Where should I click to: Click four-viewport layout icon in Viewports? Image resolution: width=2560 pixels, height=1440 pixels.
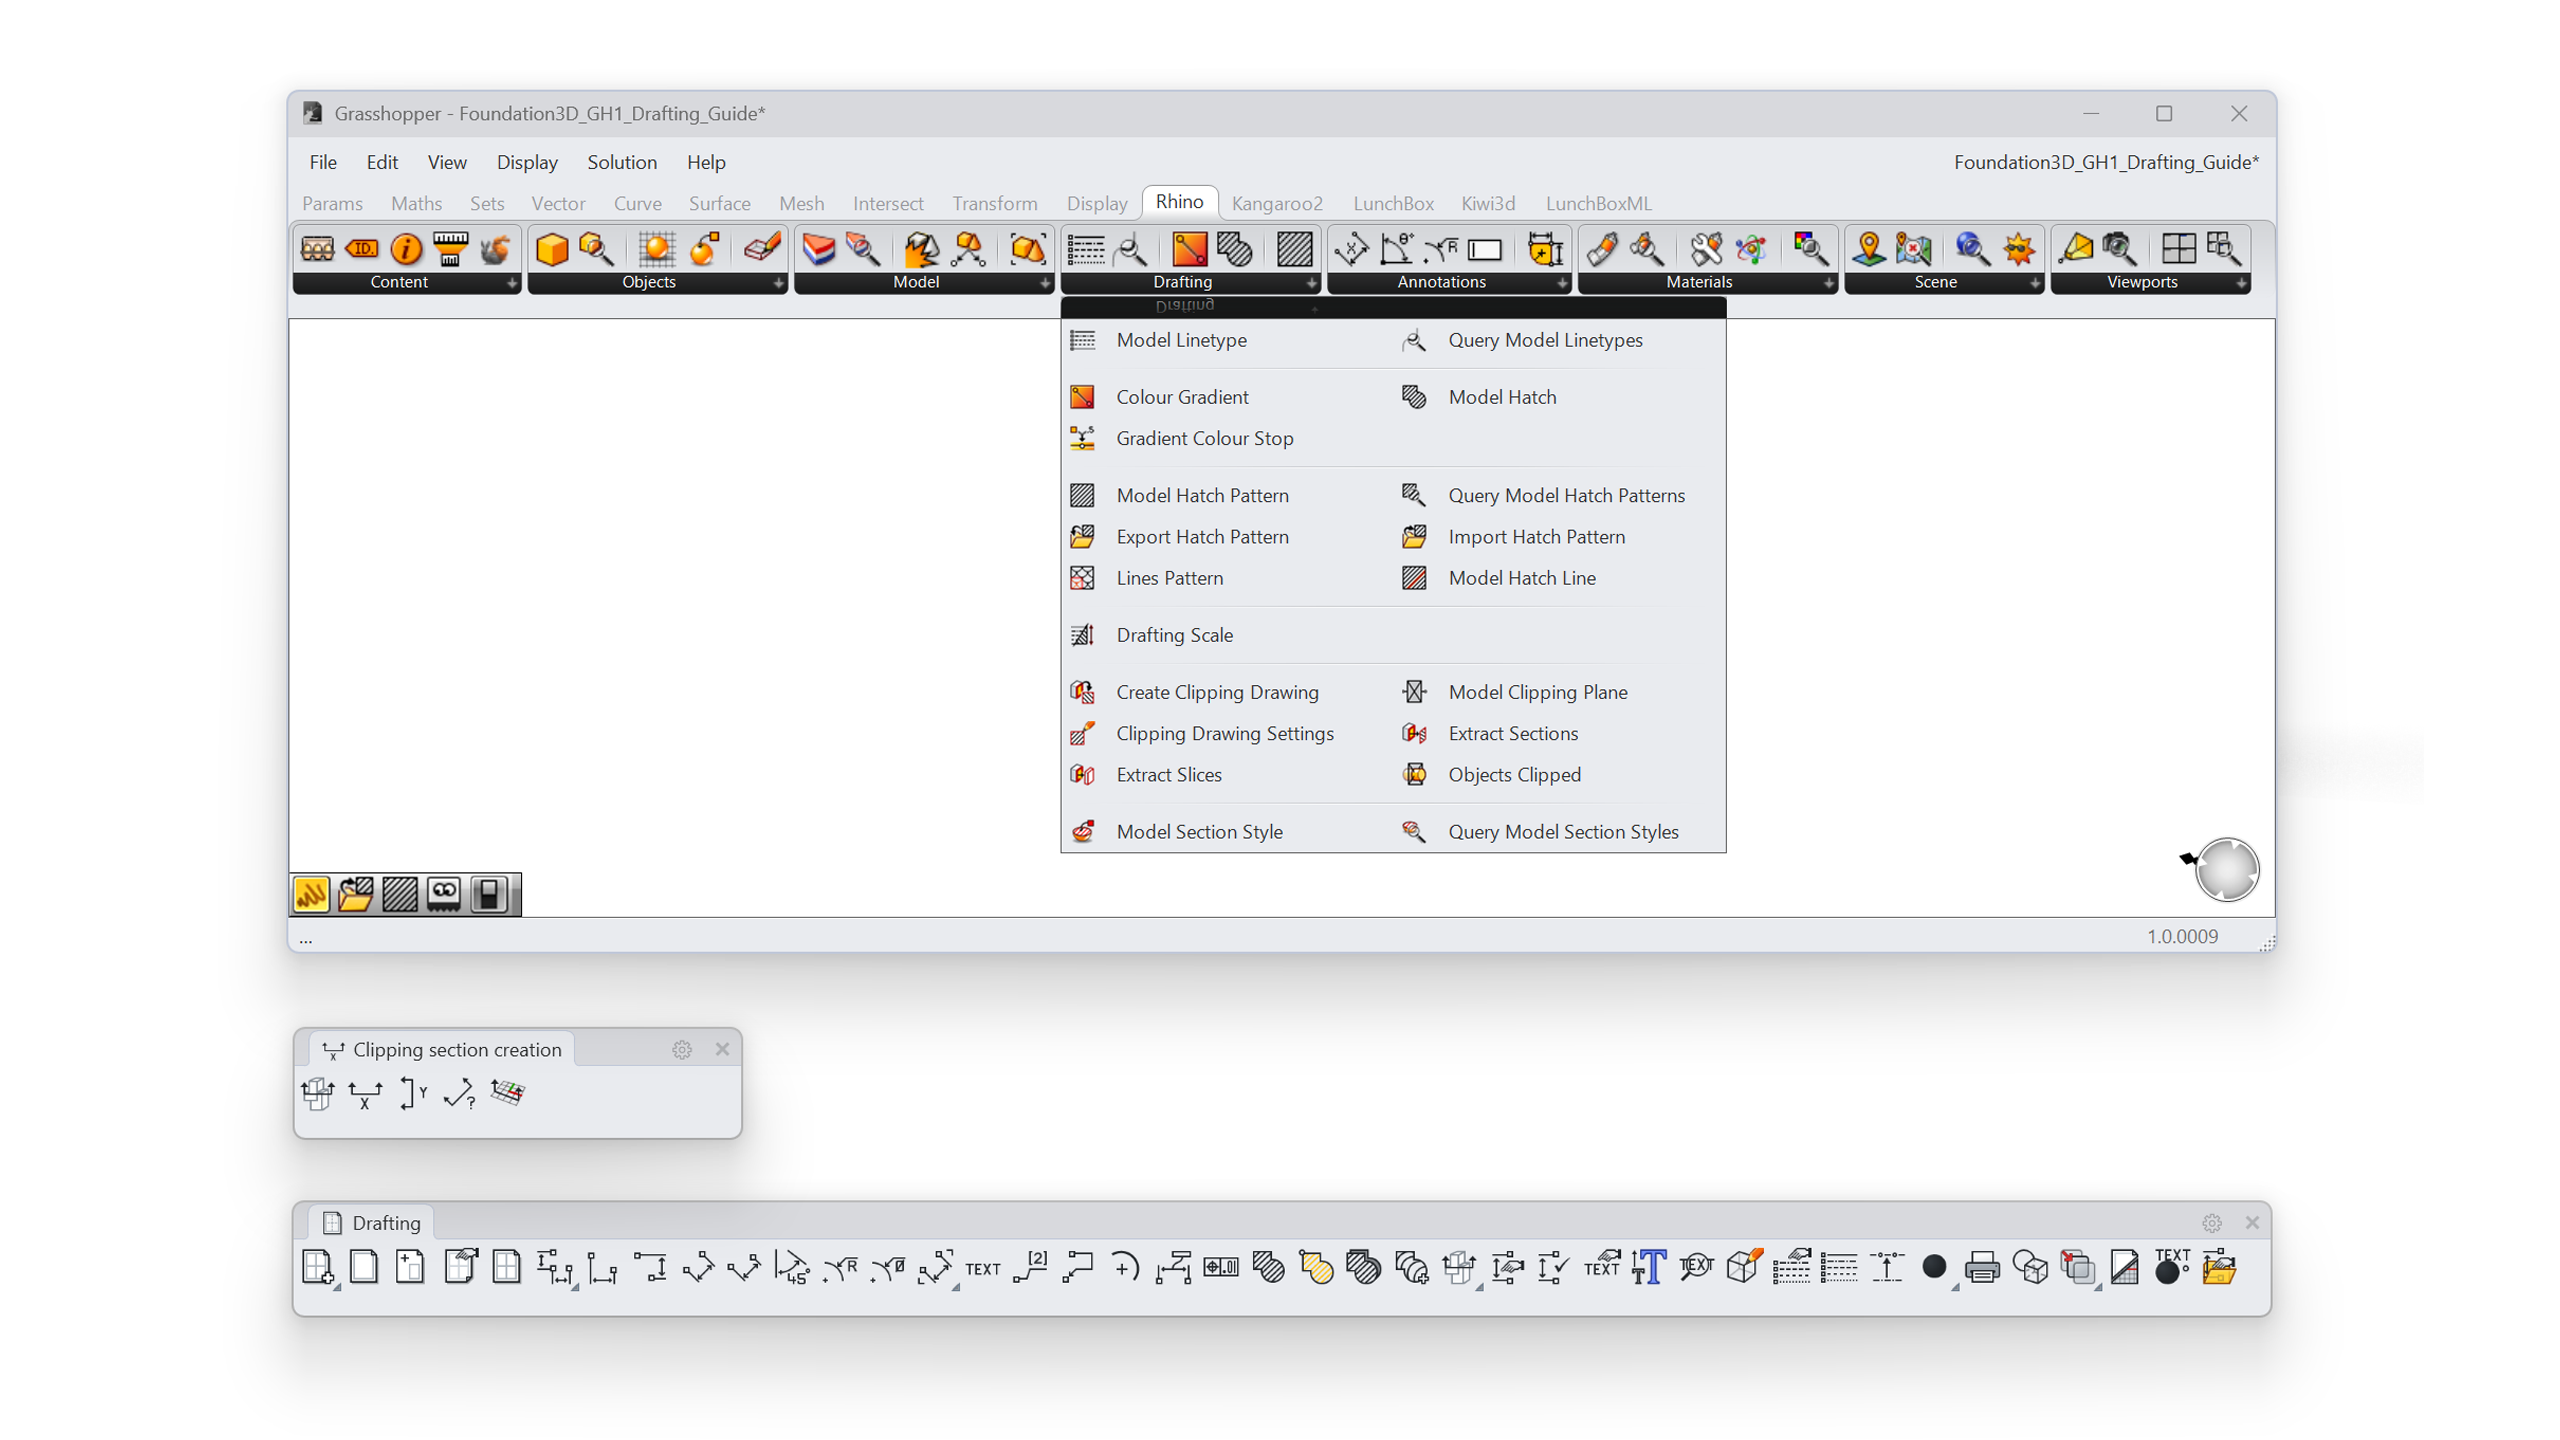click(x=2177, y=249)
